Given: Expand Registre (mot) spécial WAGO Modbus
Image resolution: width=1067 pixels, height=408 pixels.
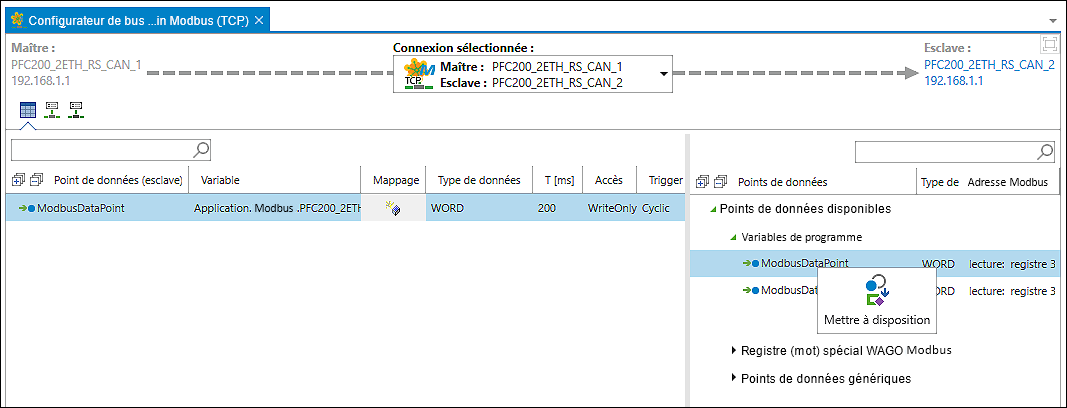Looking at the screenshot, I should point(734,350).
